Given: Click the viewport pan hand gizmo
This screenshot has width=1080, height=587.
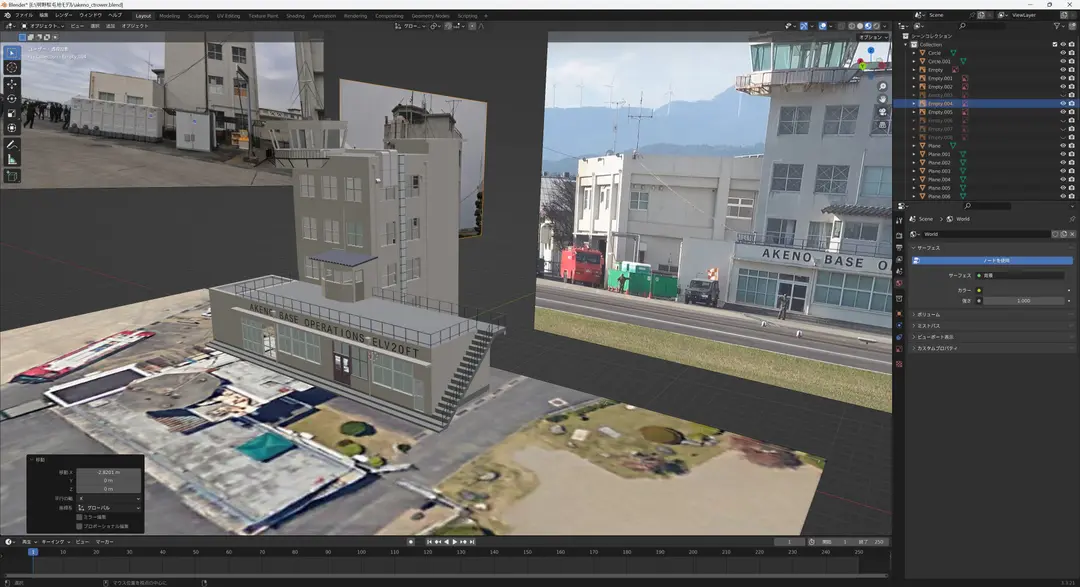Looking at the screenshot, I should point(882,99).
